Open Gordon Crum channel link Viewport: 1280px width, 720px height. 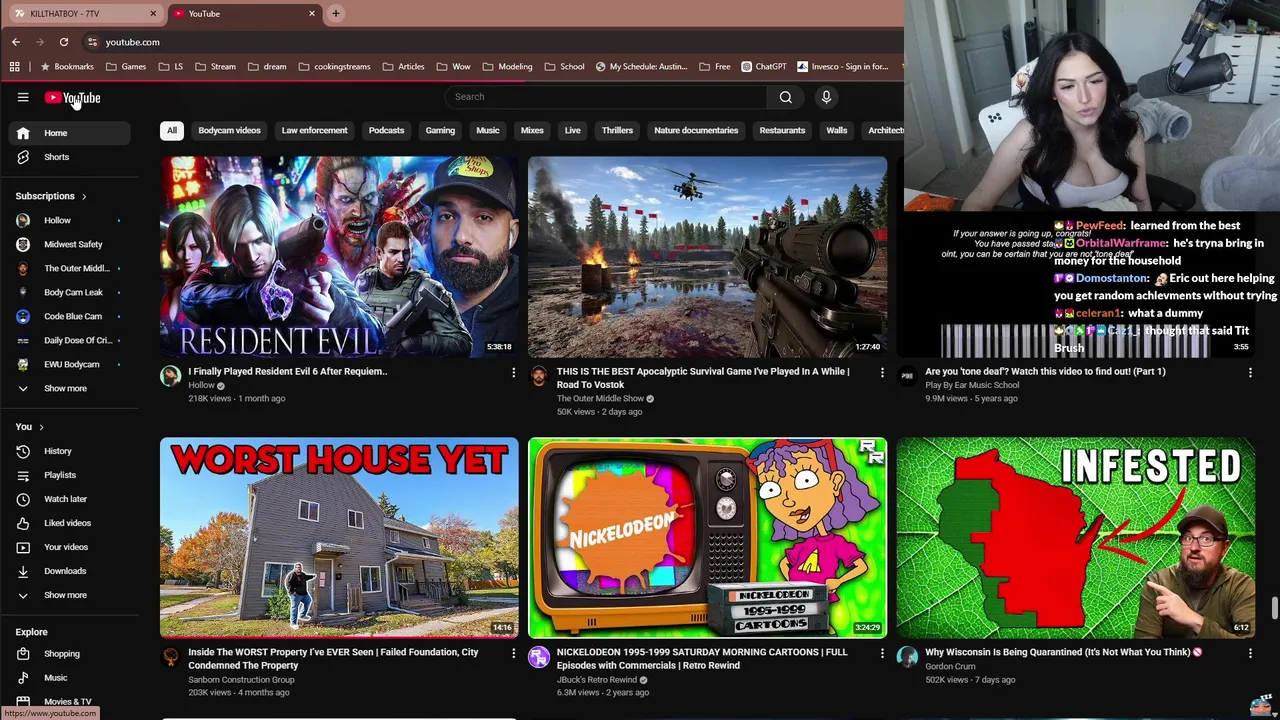click(950, 666)
